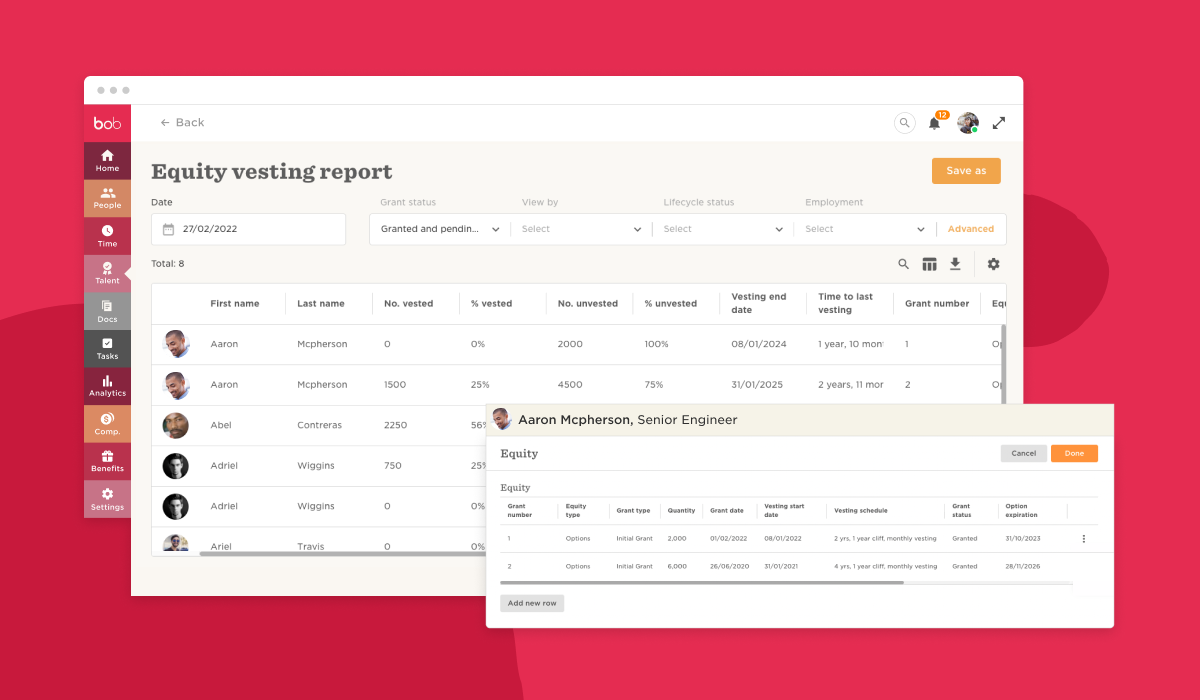Open the column chooser icon
The width and height of the screenshot is (1200, 700).
coord(929,264)
